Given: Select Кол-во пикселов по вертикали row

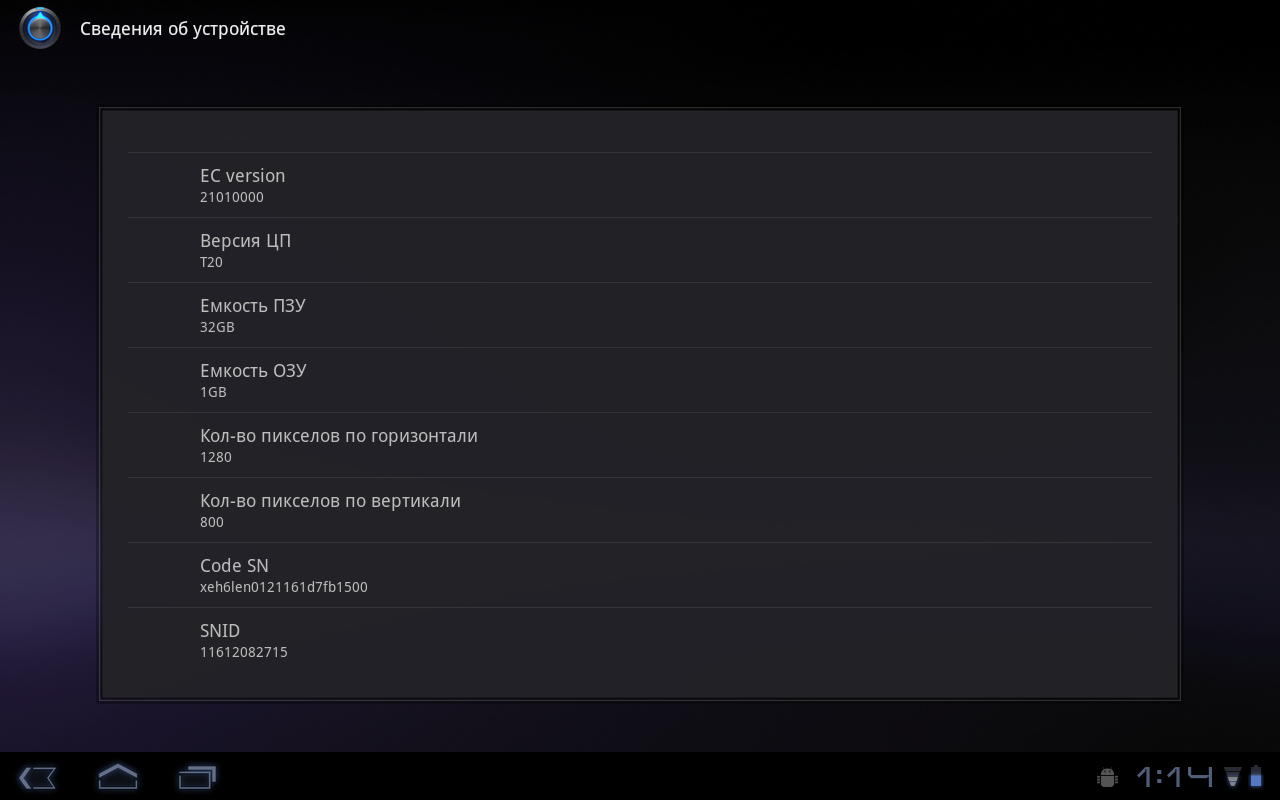Looking at the screenshot, I should 640,510.
